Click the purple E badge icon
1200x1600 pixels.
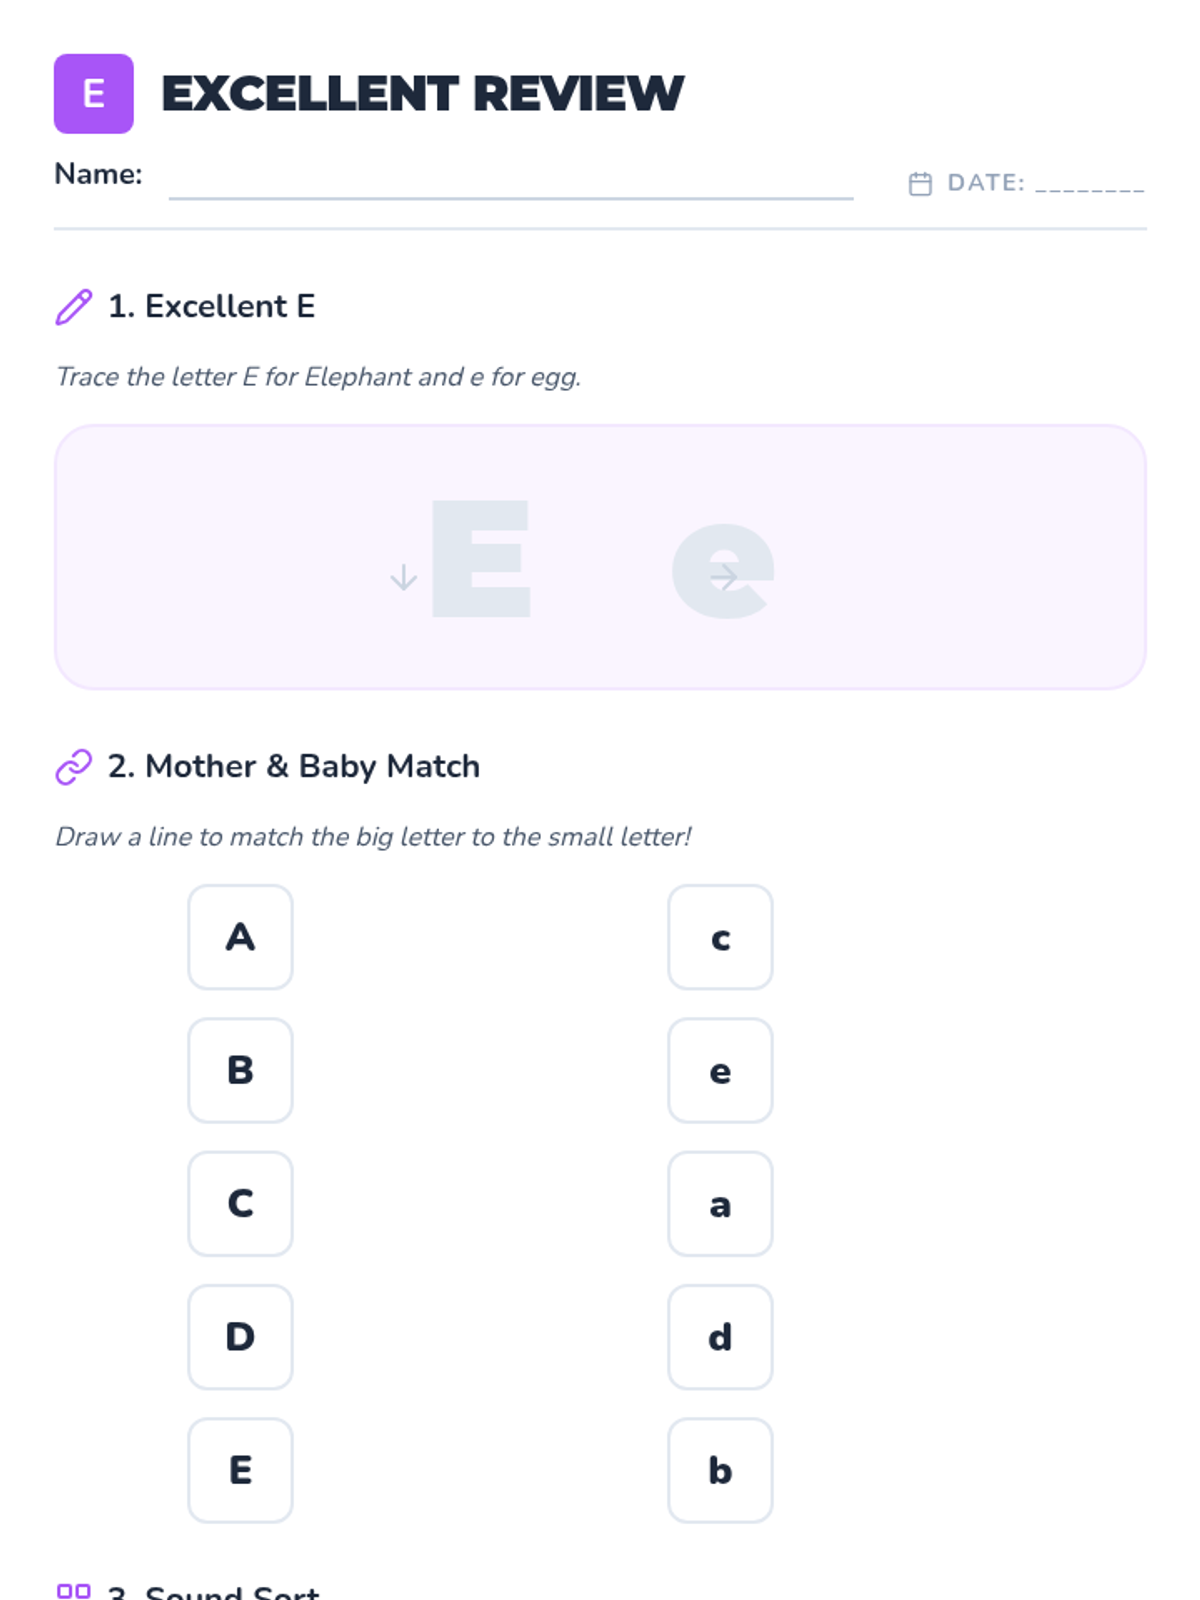tap(93, 94)
